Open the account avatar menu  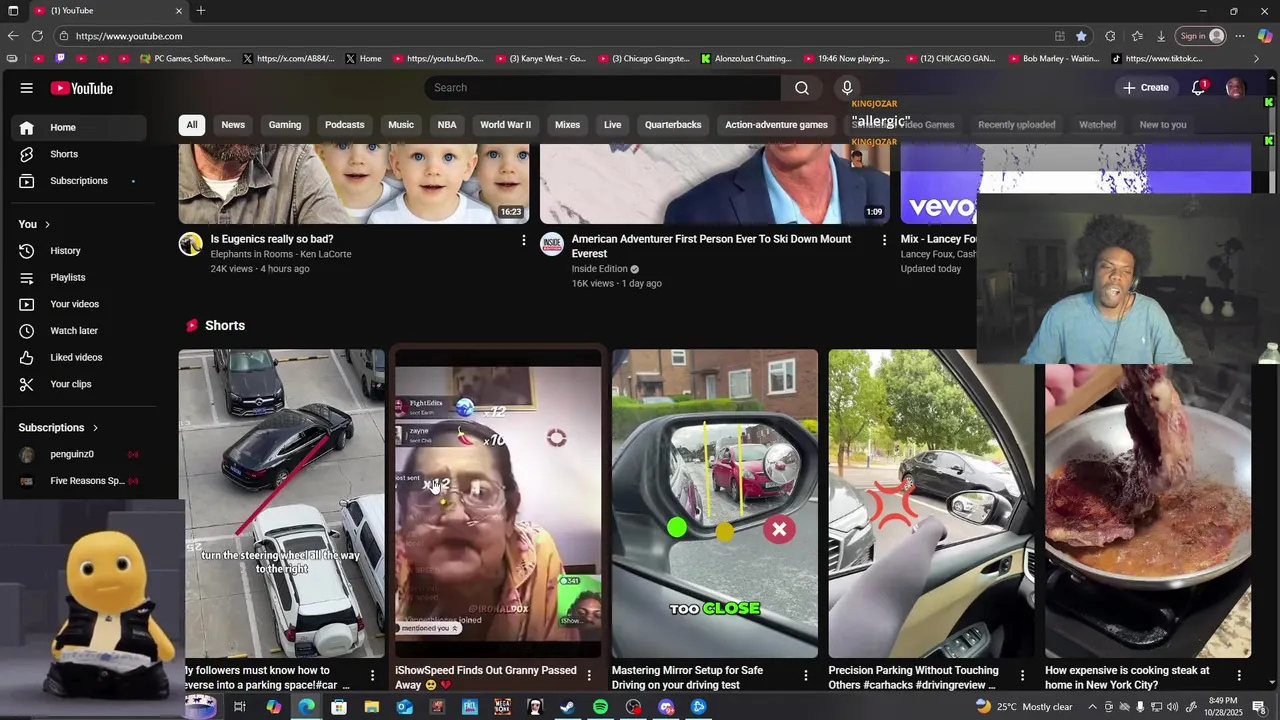[1235, 88]
